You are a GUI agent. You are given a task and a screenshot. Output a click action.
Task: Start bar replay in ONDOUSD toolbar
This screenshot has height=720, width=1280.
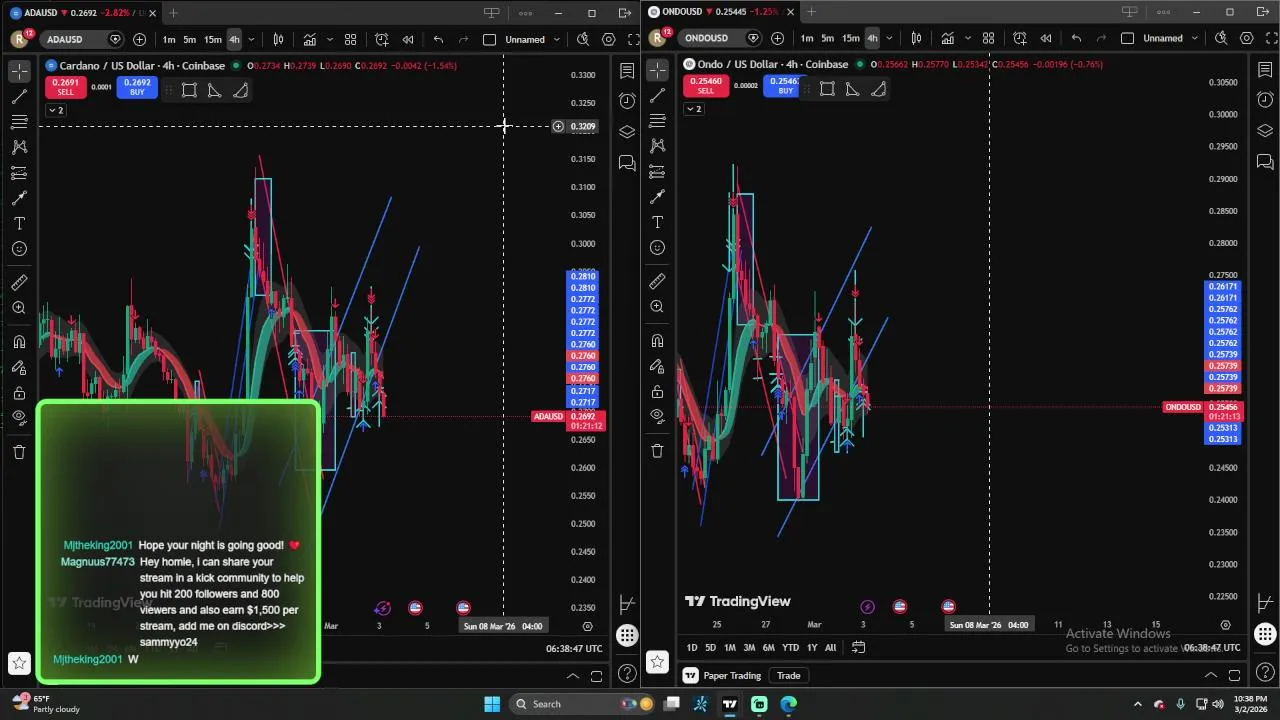[1045, 38]
